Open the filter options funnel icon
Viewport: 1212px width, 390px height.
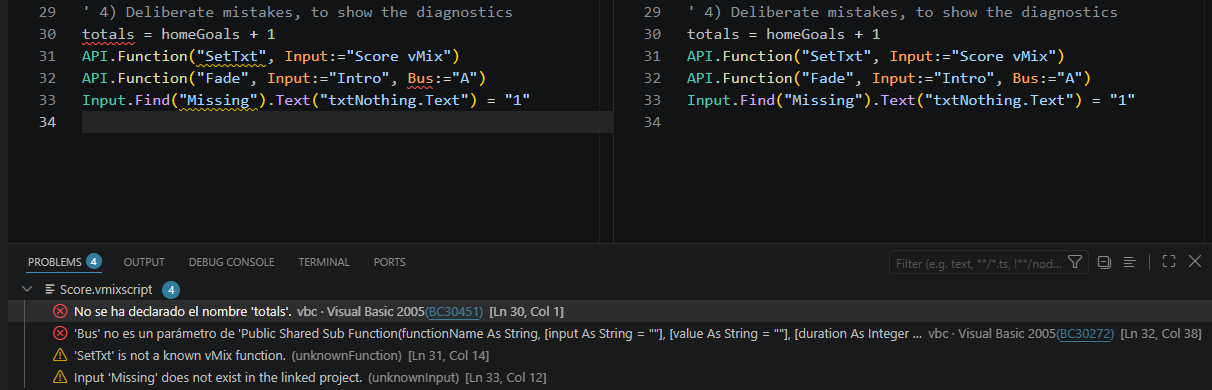(1075, 263)
